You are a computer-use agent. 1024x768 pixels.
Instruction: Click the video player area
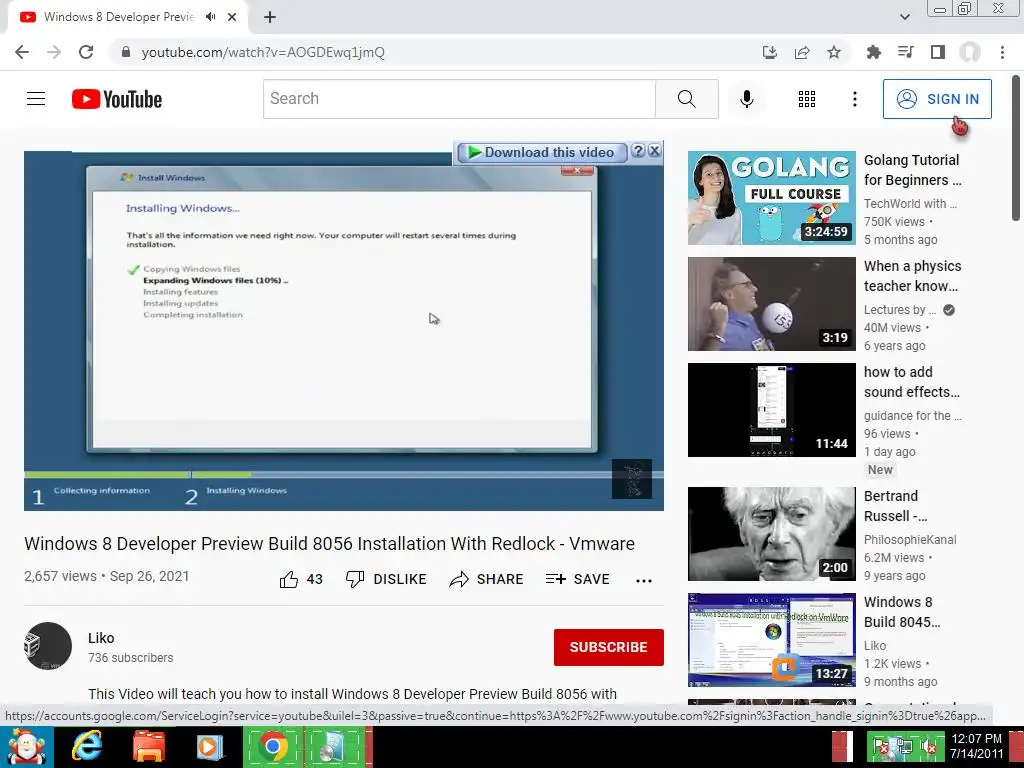click(x=344, y=331)
